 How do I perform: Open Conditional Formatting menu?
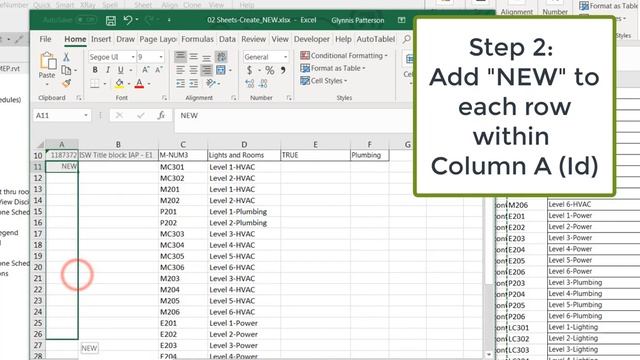pyautogui.click(x=344, y=56)
